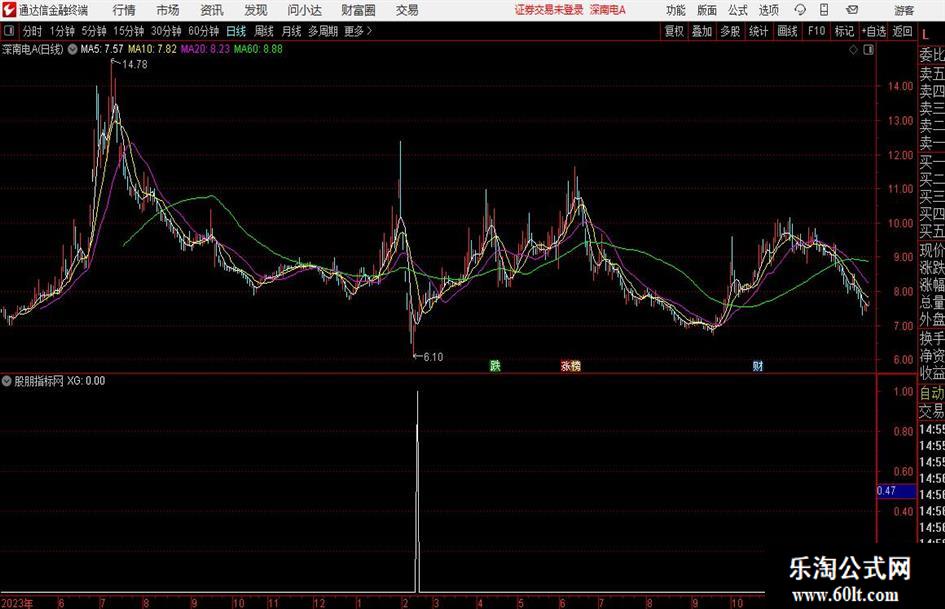945x609 pixels.
Task: Open the 选项 menu
Action: [768, 10]
